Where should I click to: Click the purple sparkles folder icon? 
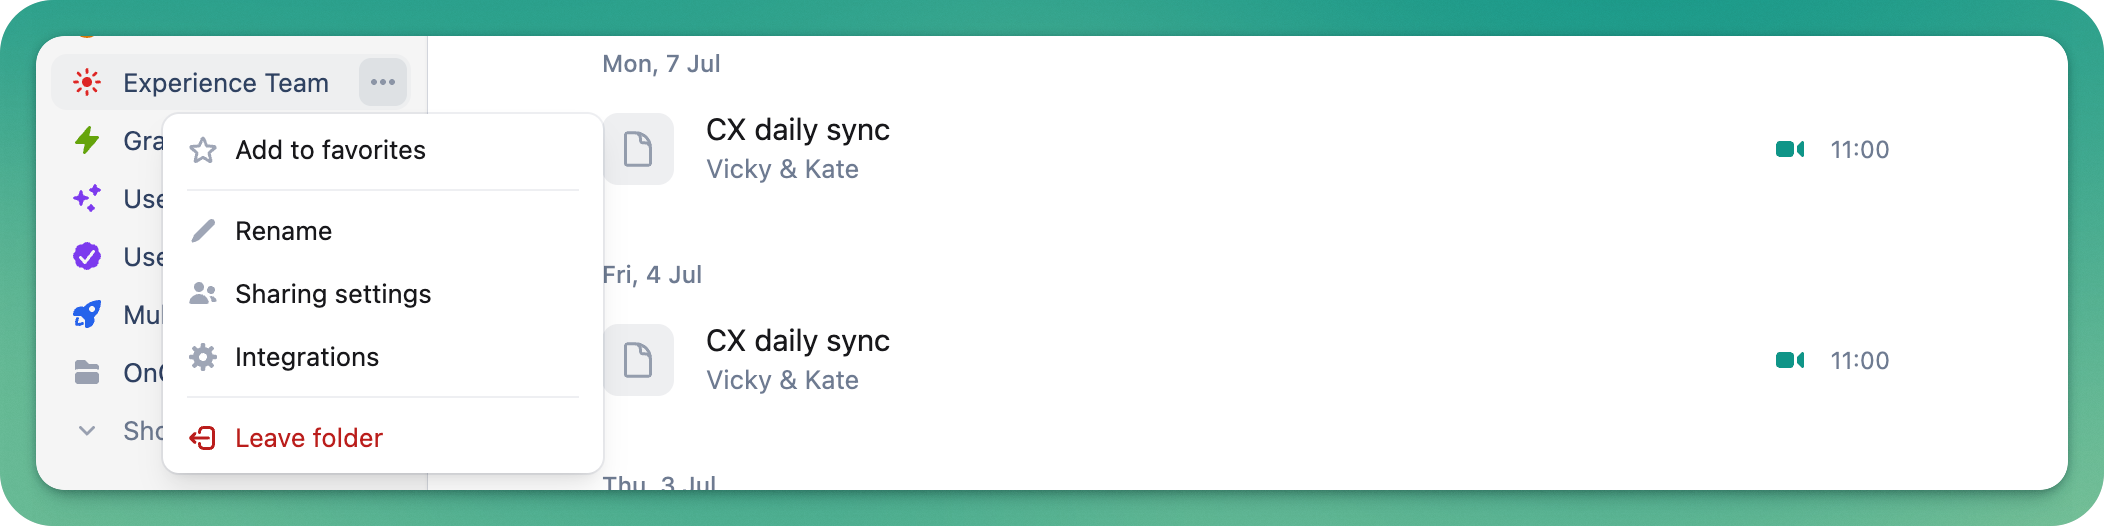(x=87, y=198)
